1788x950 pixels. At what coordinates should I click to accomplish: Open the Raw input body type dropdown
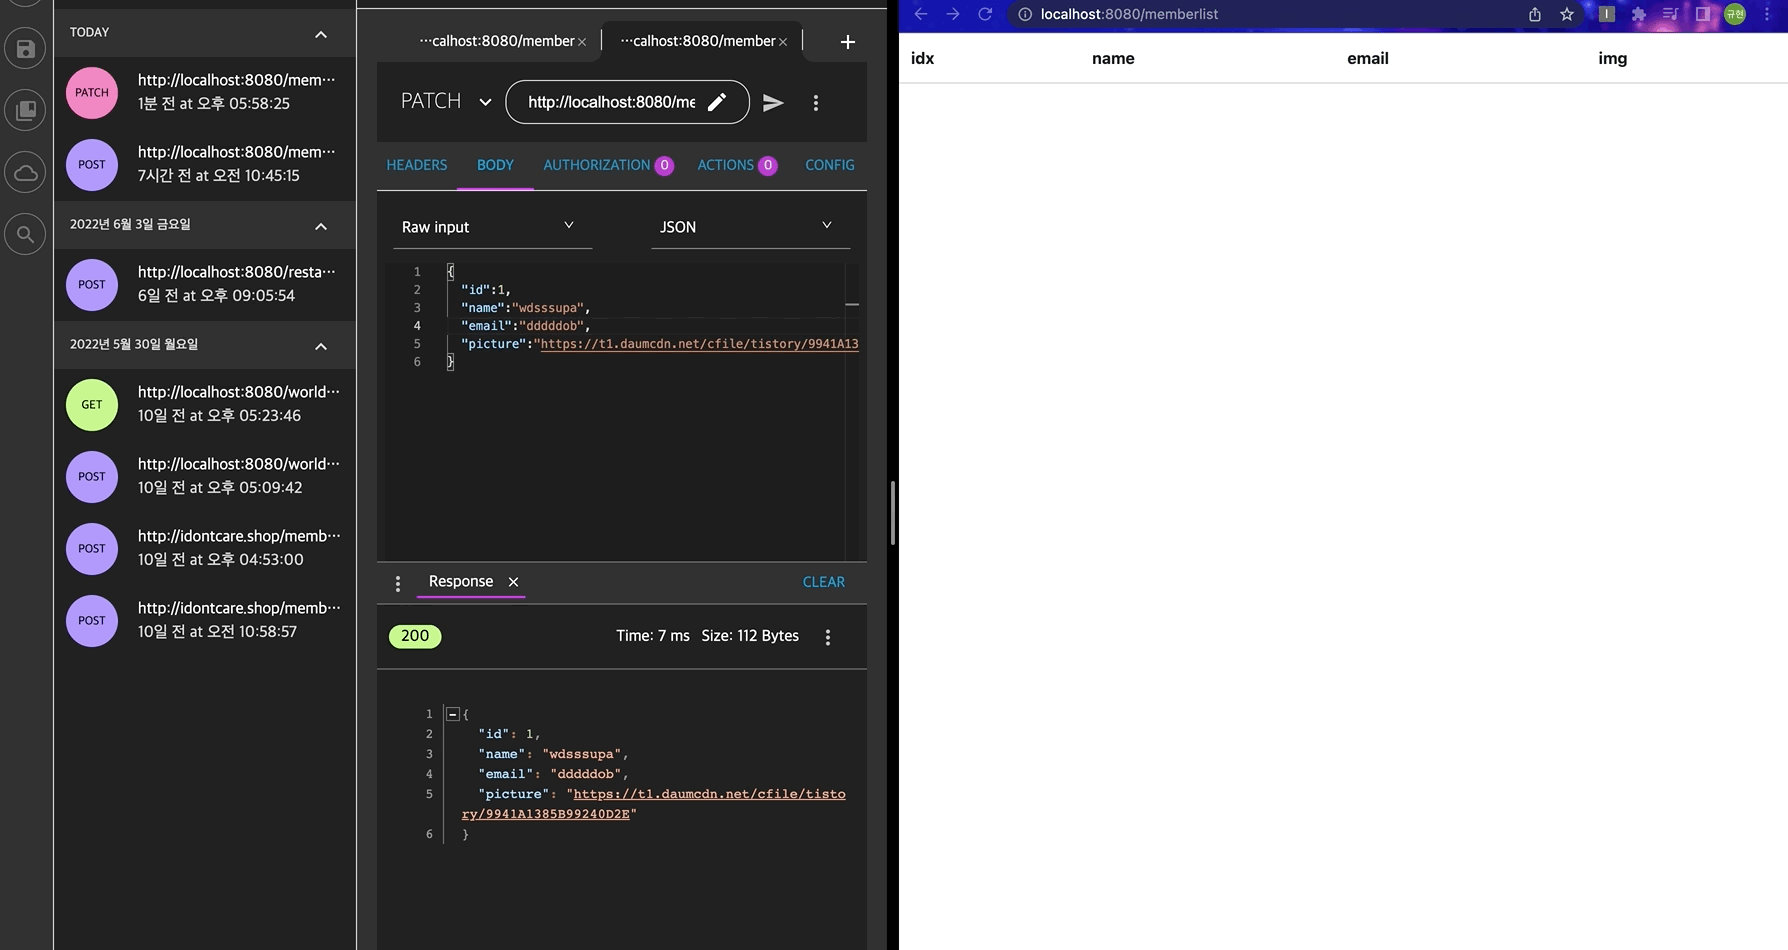[x=492, y=227]
